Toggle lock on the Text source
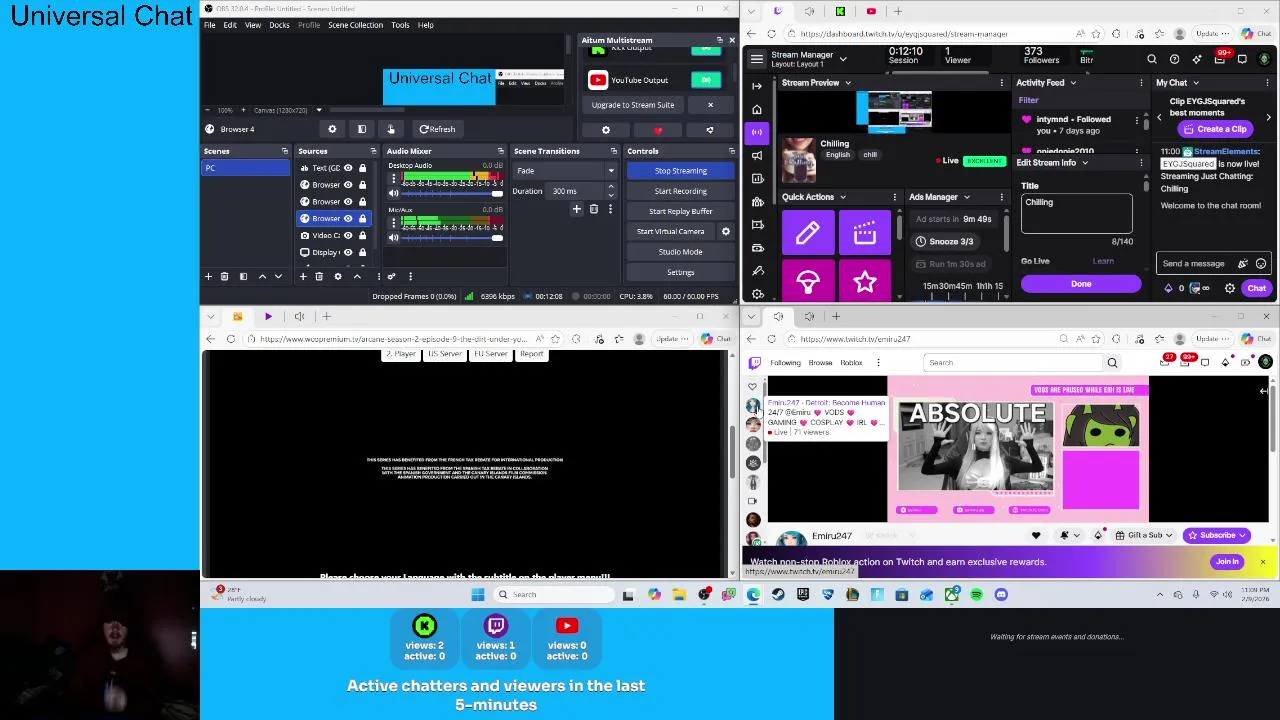Viewport: 1280px width, 720px height. (362, 168)
